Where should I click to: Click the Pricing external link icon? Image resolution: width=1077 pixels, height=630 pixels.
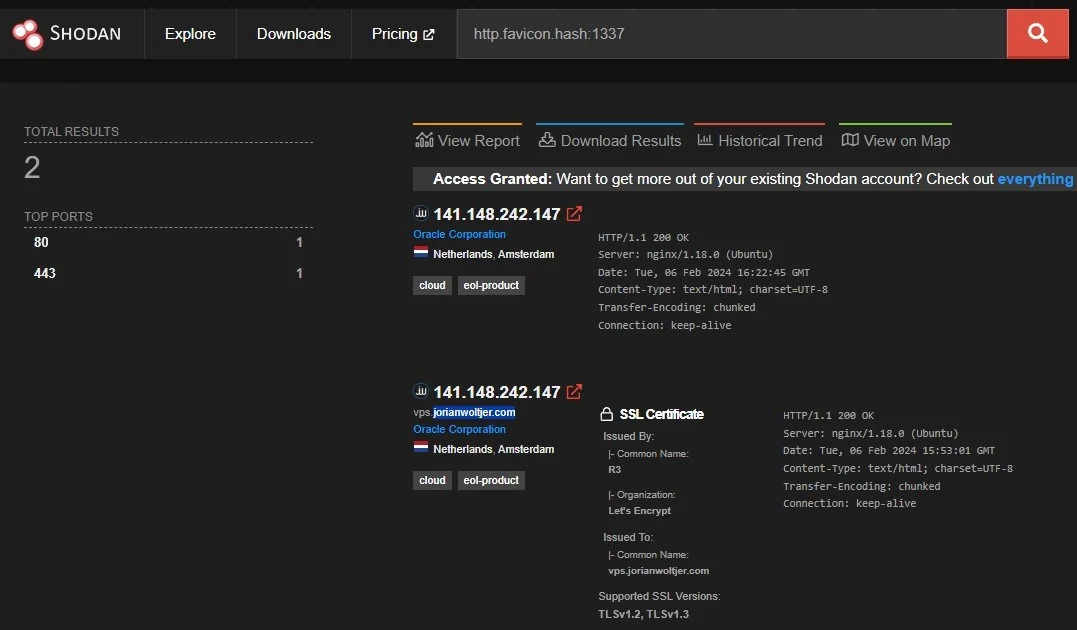(429, 34)
